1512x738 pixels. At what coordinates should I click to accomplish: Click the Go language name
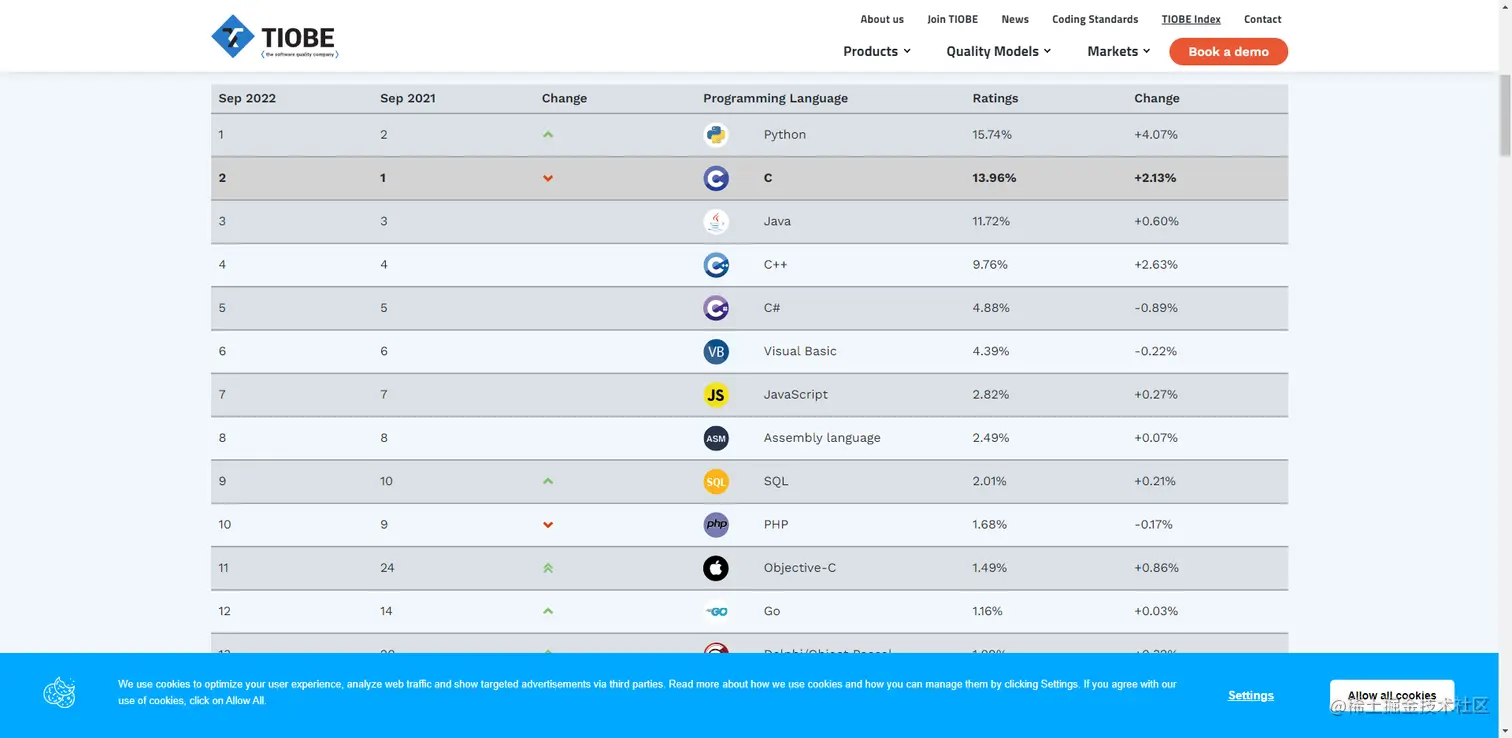772,611
